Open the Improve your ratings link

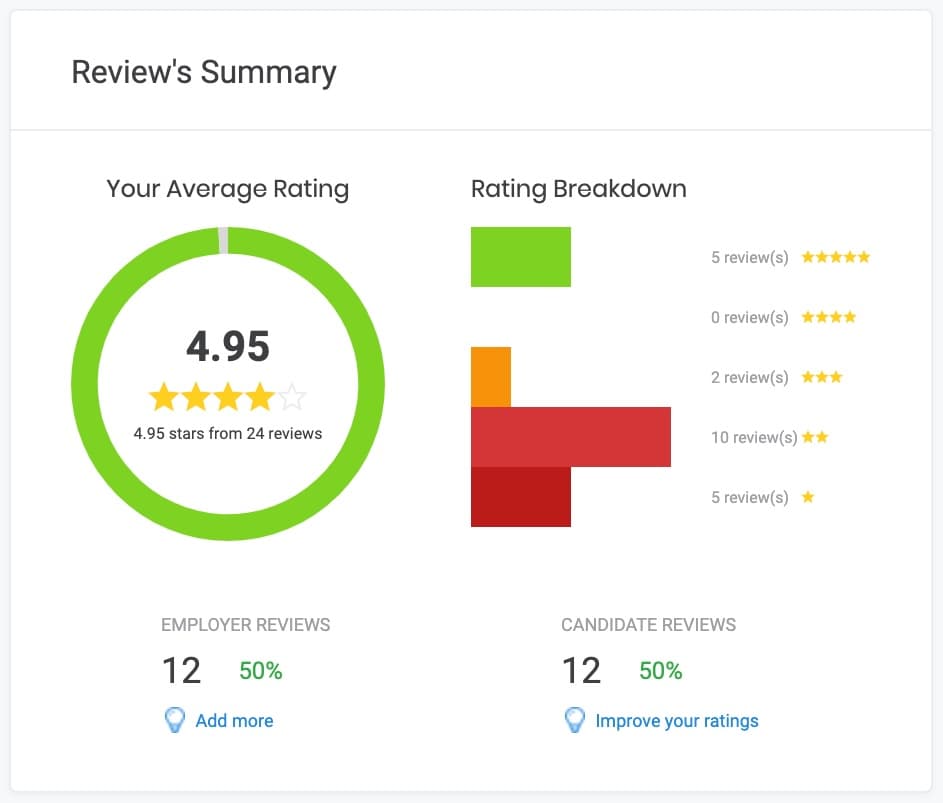(x=677, y=721)
